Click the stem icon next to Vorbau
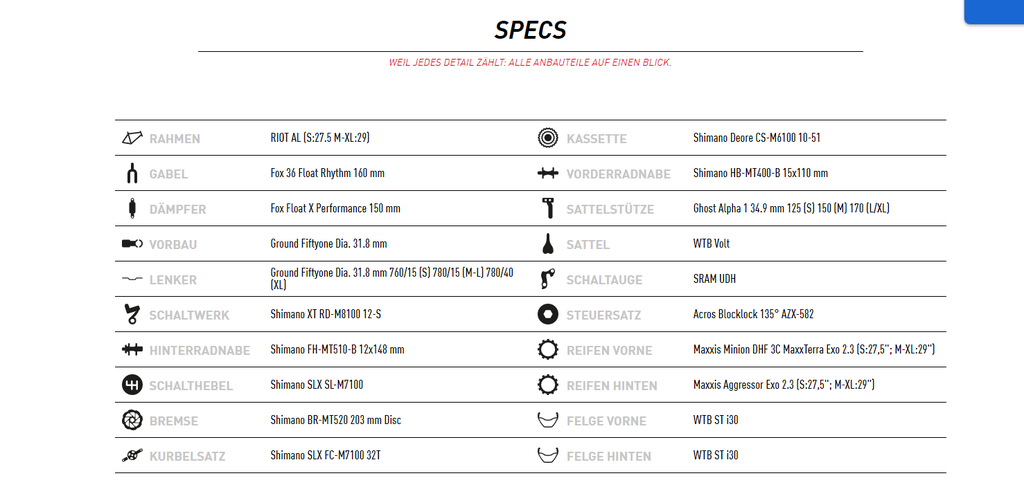Viewport: 1024px width, 487px height. coord(132,244)
